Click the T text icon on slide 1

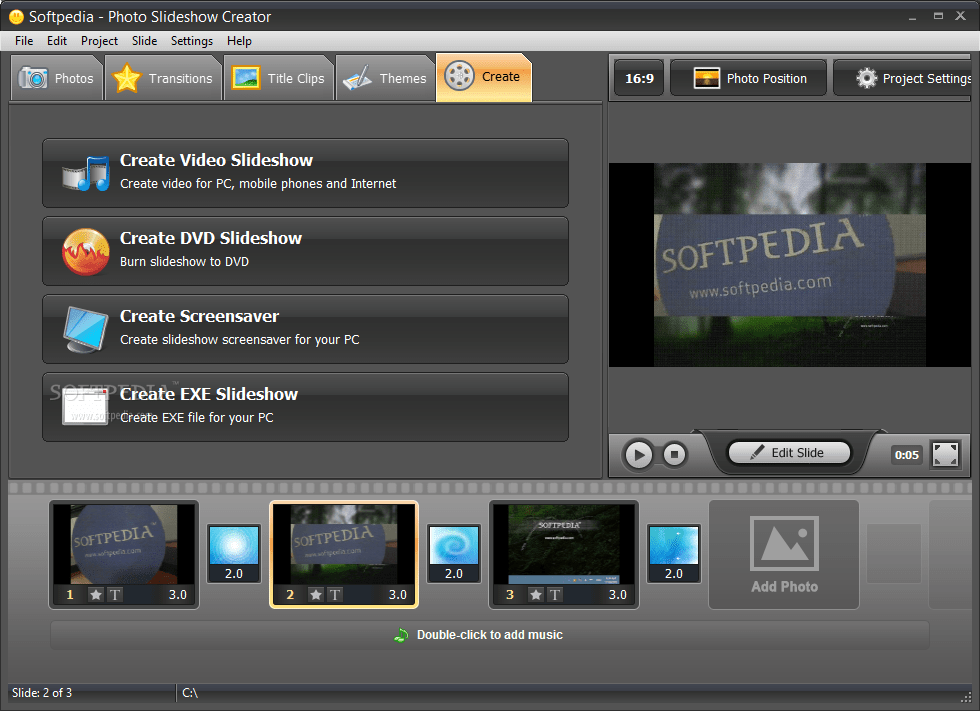pos(115,595)
